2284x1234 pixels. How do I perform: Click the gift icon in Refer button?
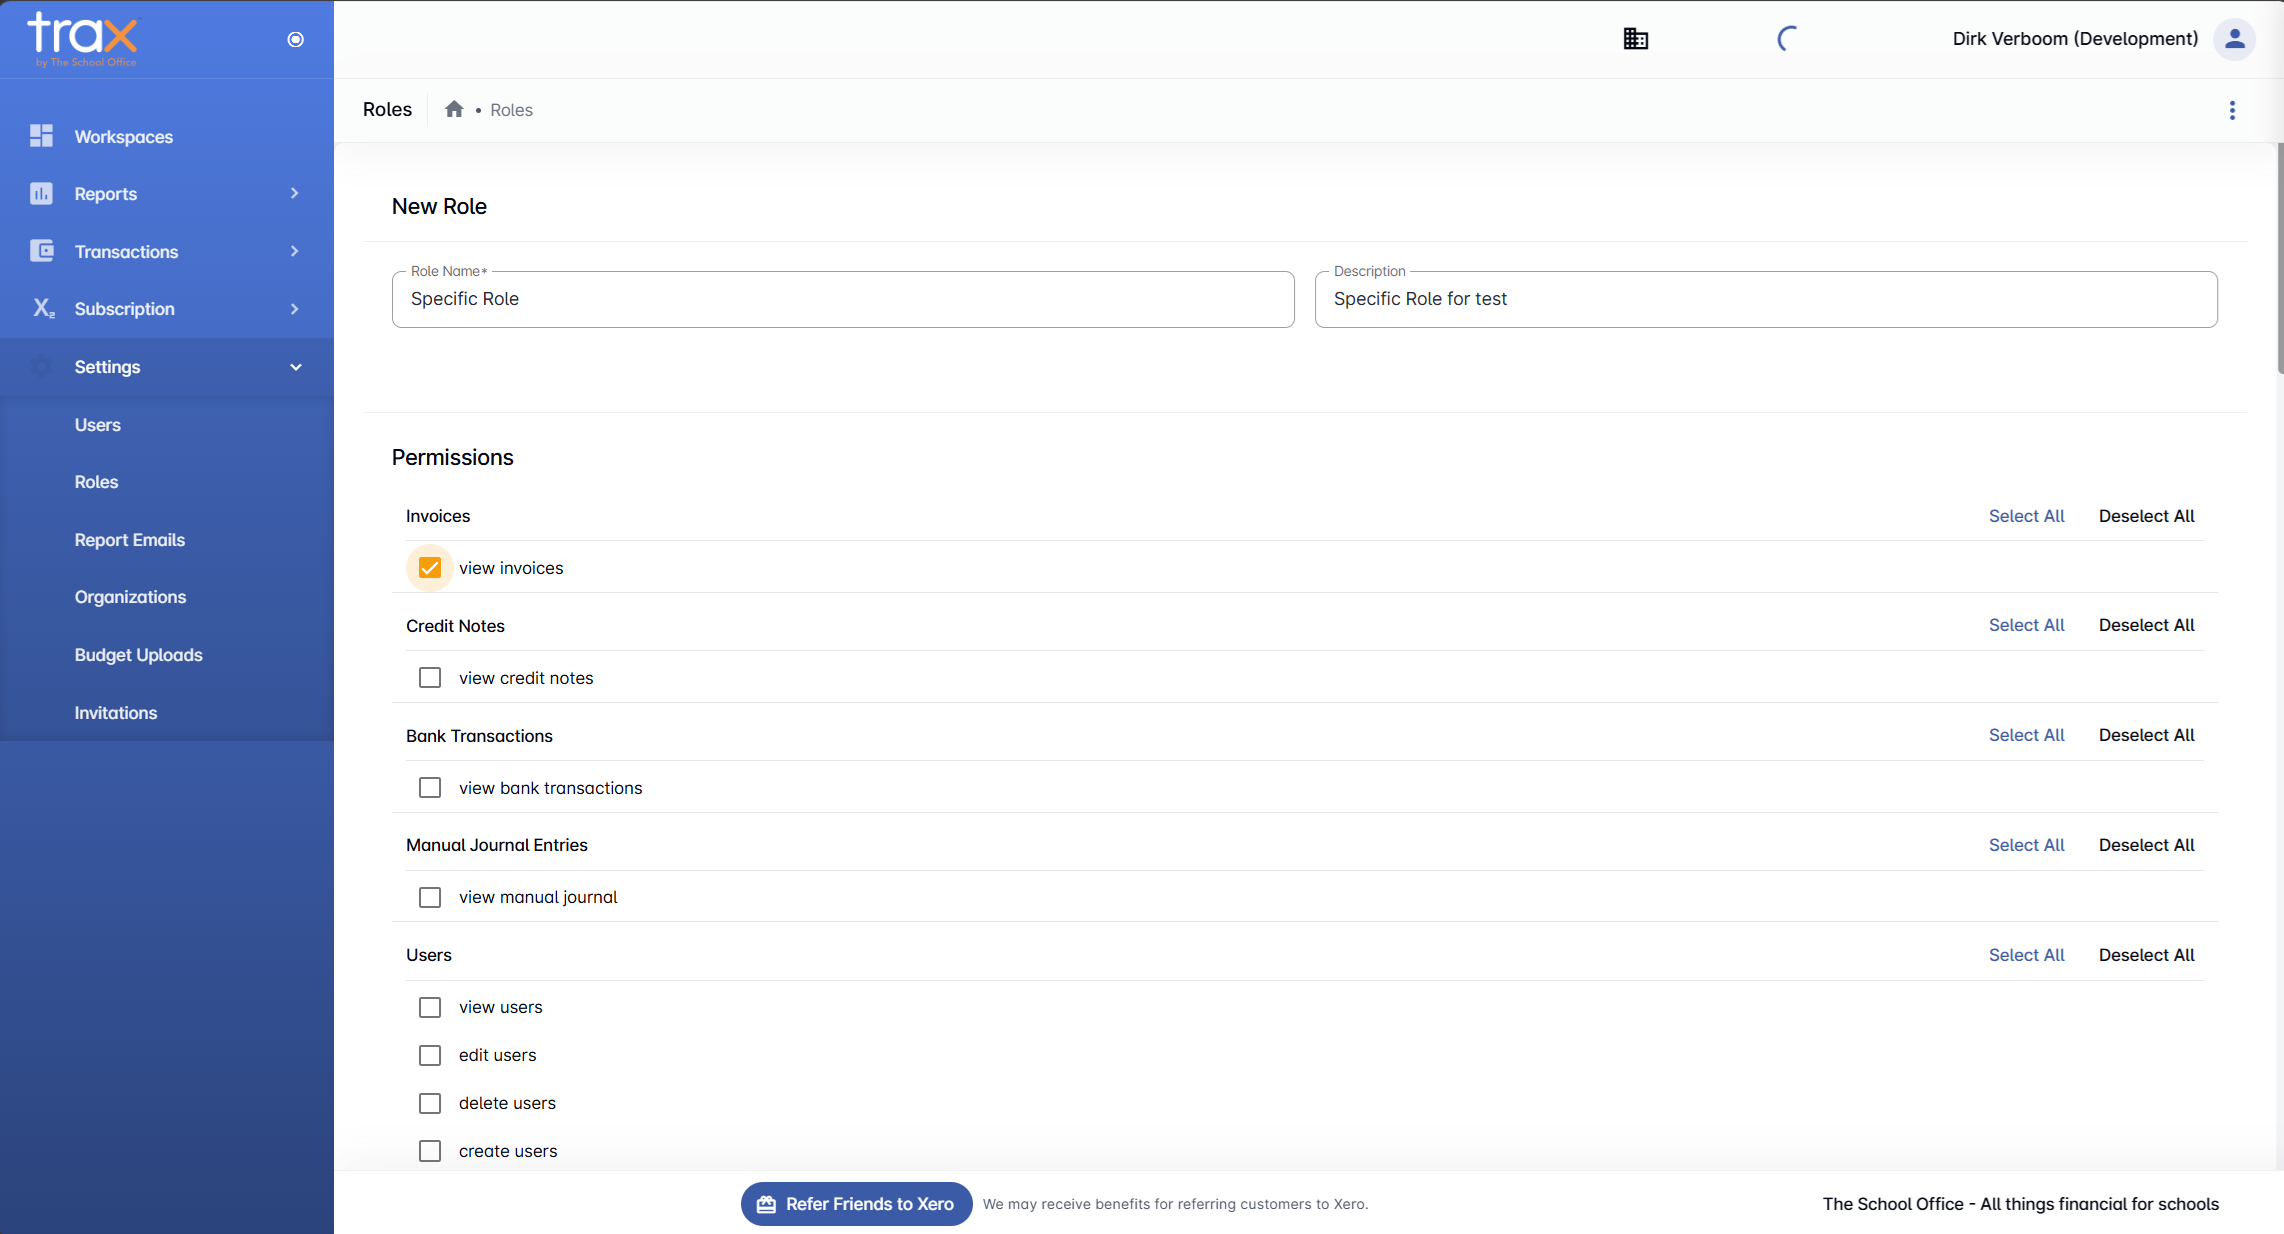(766, 1204)
